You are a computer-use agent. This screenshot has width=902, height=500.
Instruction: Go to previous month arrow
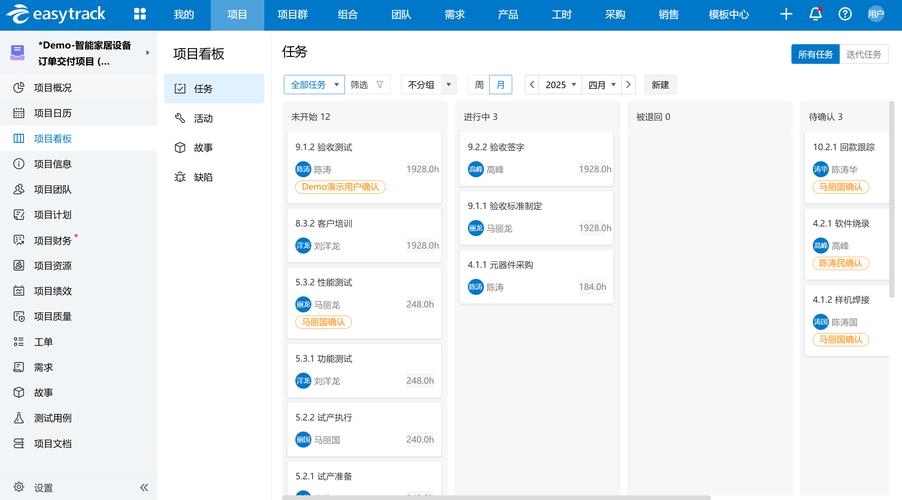(x=532, y=85)
